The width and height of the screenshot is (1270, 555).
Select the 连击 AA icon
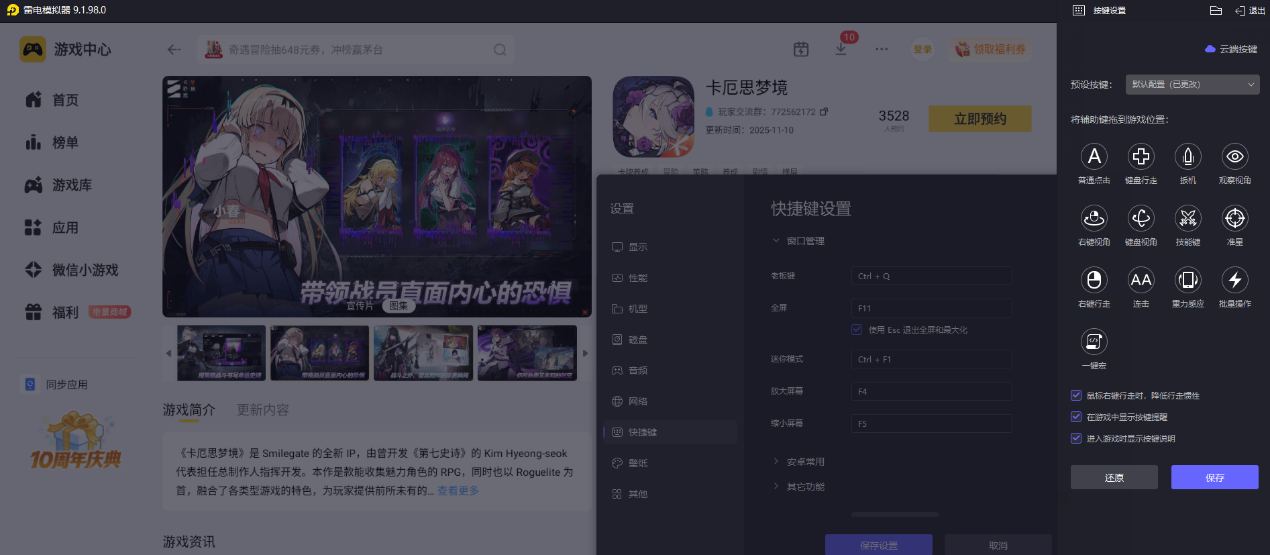coord(1141,279)
